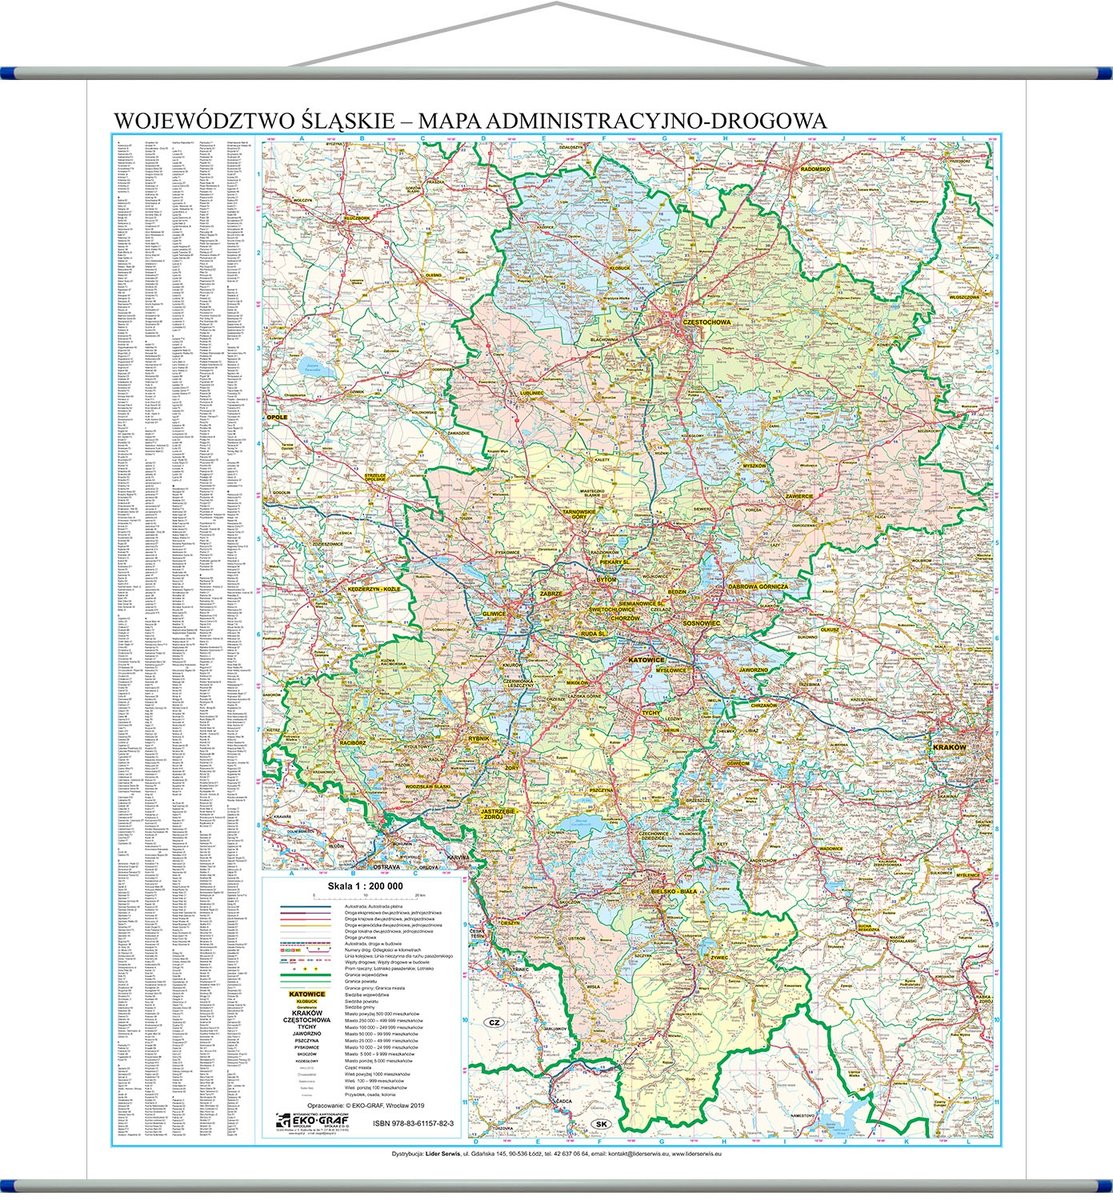Screen dimensions: 1113x1200
Task: Click the "Siedziba województwa" legend description
Action: [369, 997]
